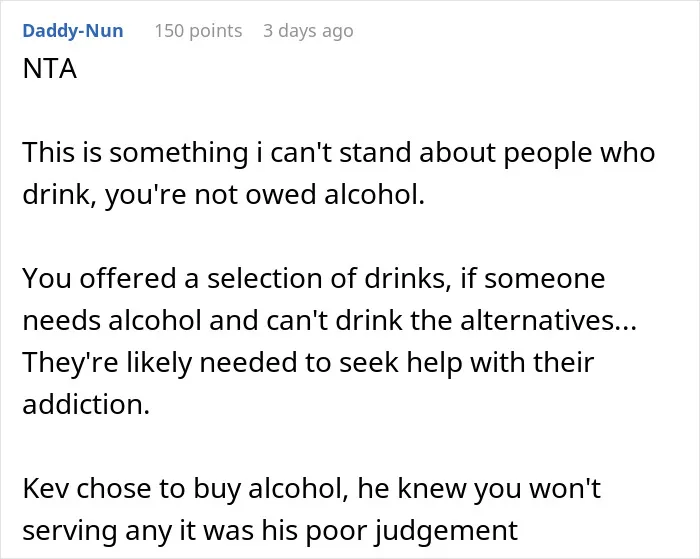The image size is (700, 559).
Task: Click the word judgement in the last line
Action: (x=446, y=531)
